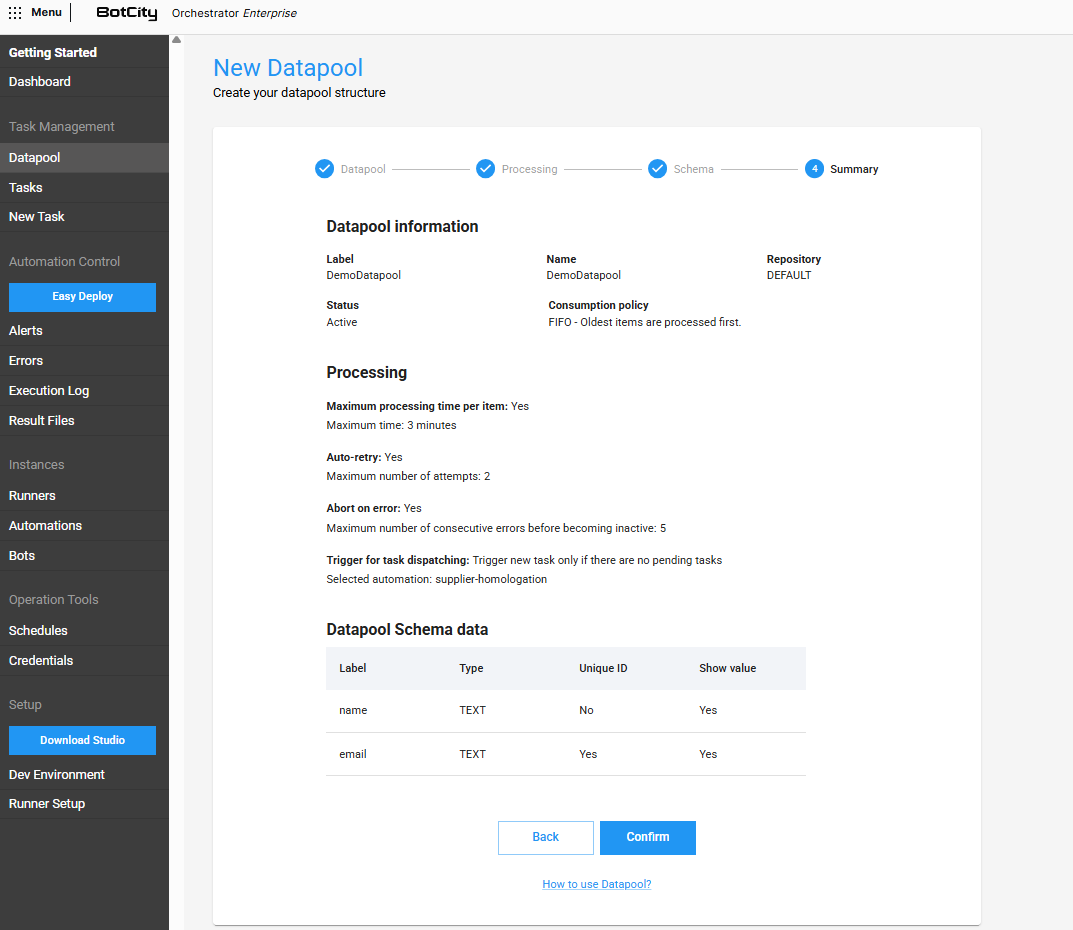Navigate to Runners in sidebar
Viewport: 1073px width, 930px height.
(x=32, y=496)
